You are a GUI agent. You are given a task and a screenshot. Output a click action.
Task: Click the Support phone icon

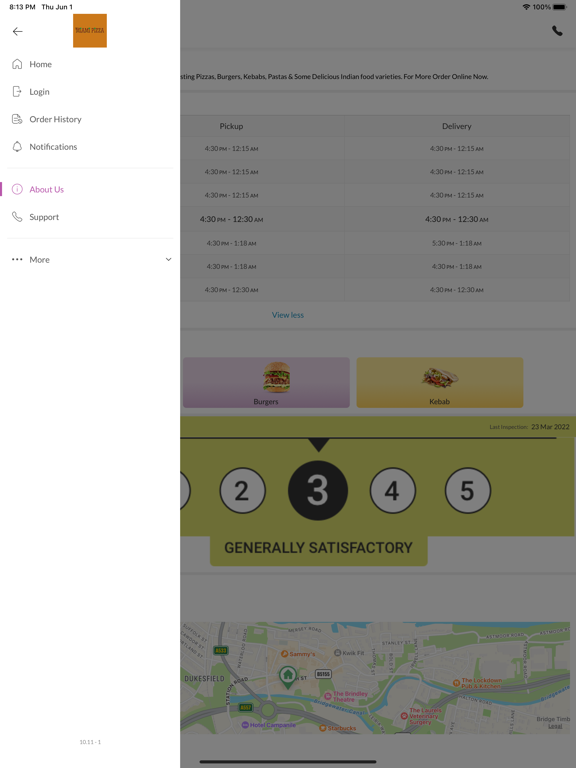coord(17,216)
